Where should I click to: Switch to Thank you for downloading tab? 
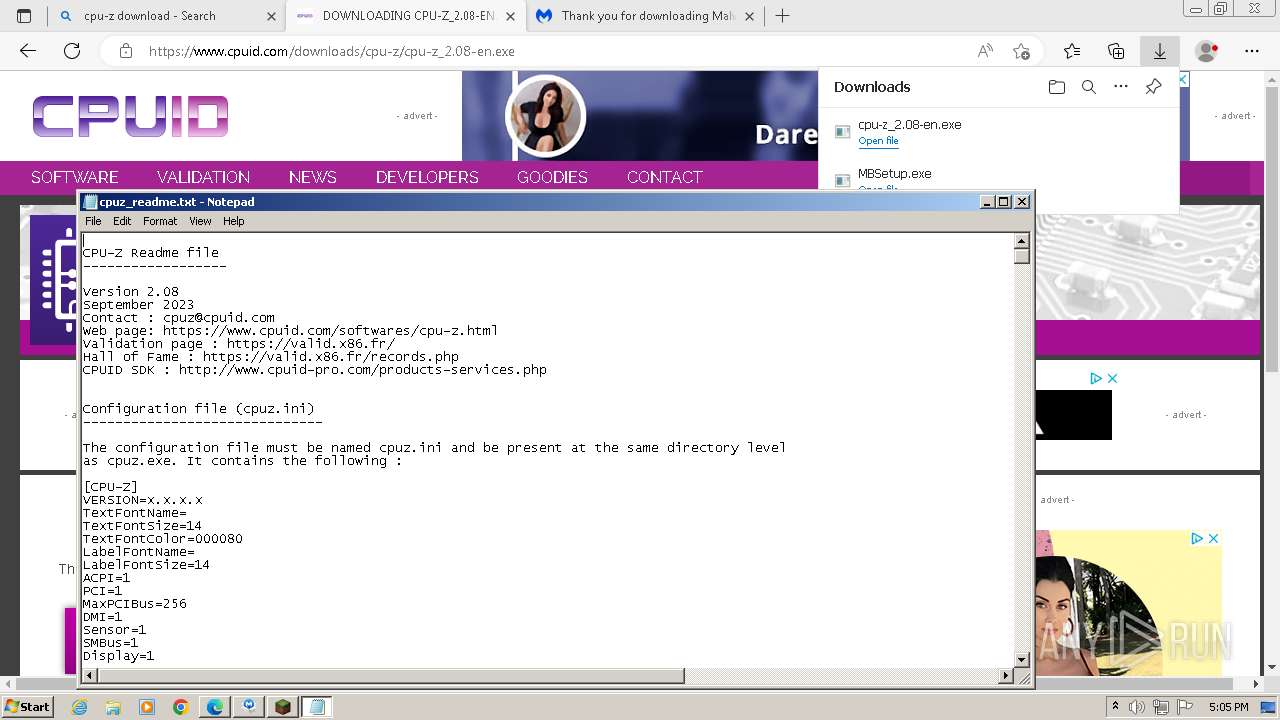click(x=646, y=16)
